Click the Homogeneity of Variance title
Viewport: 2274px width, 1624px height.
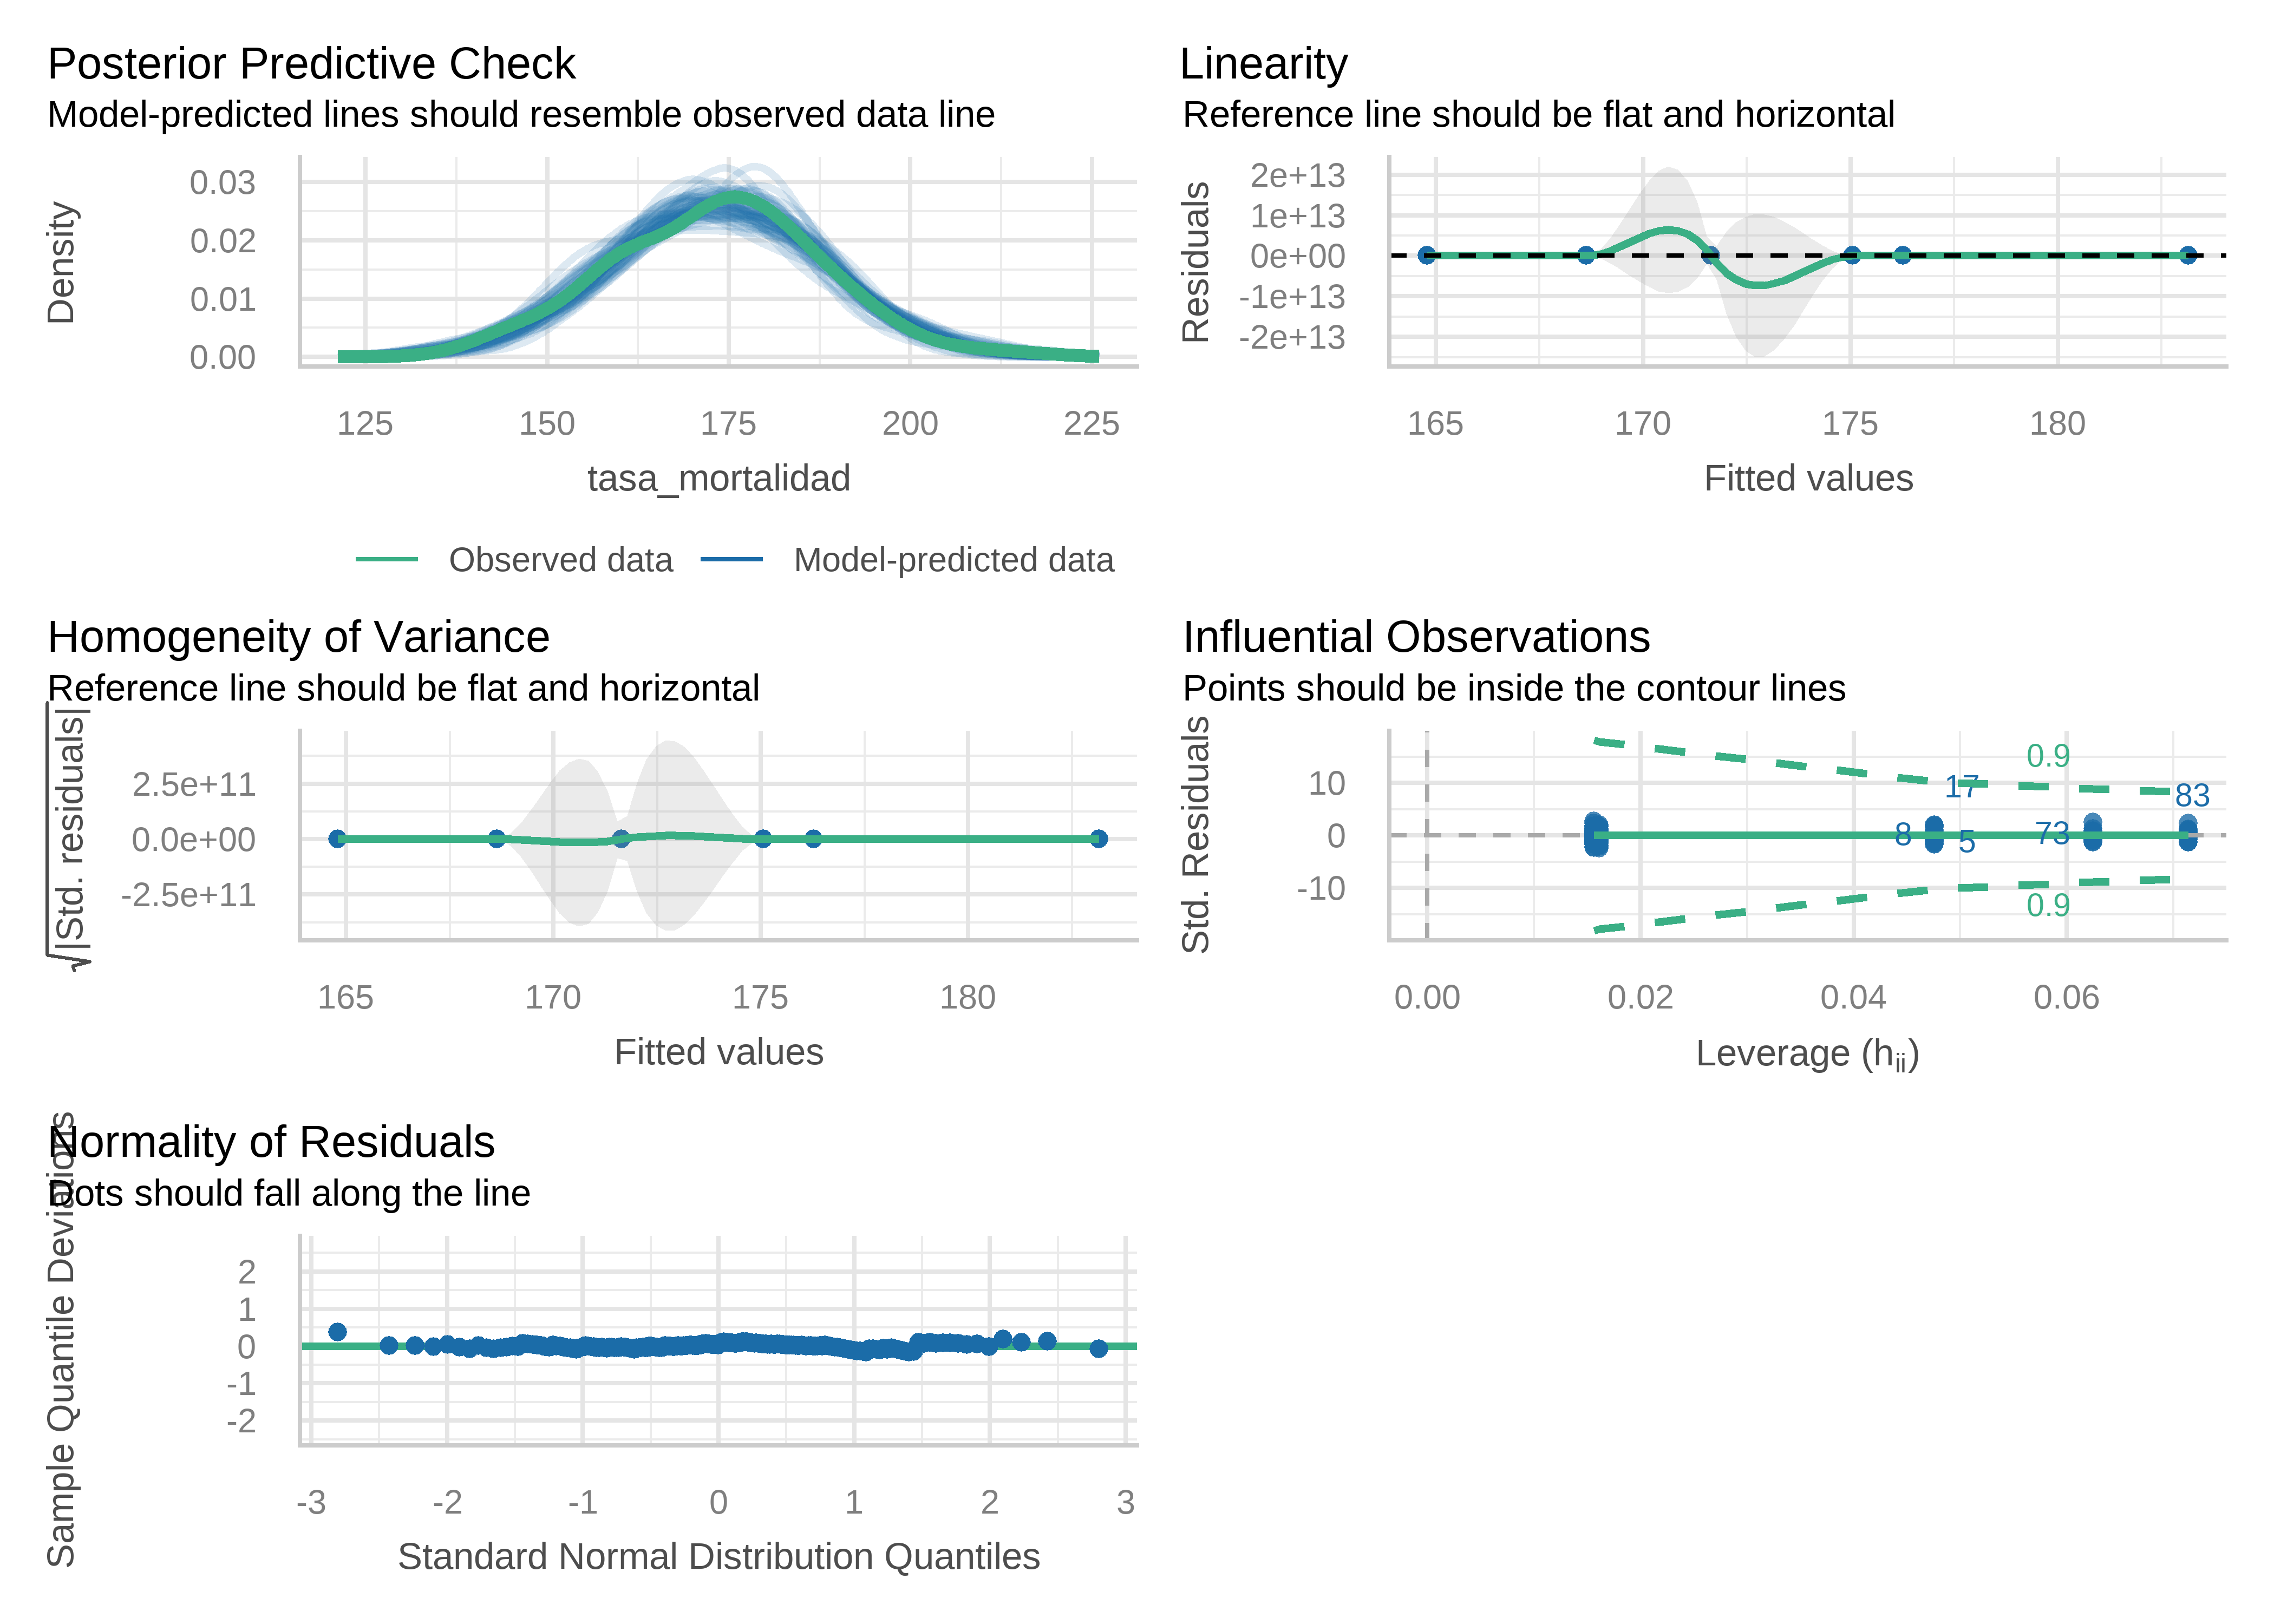pos(298,637)
